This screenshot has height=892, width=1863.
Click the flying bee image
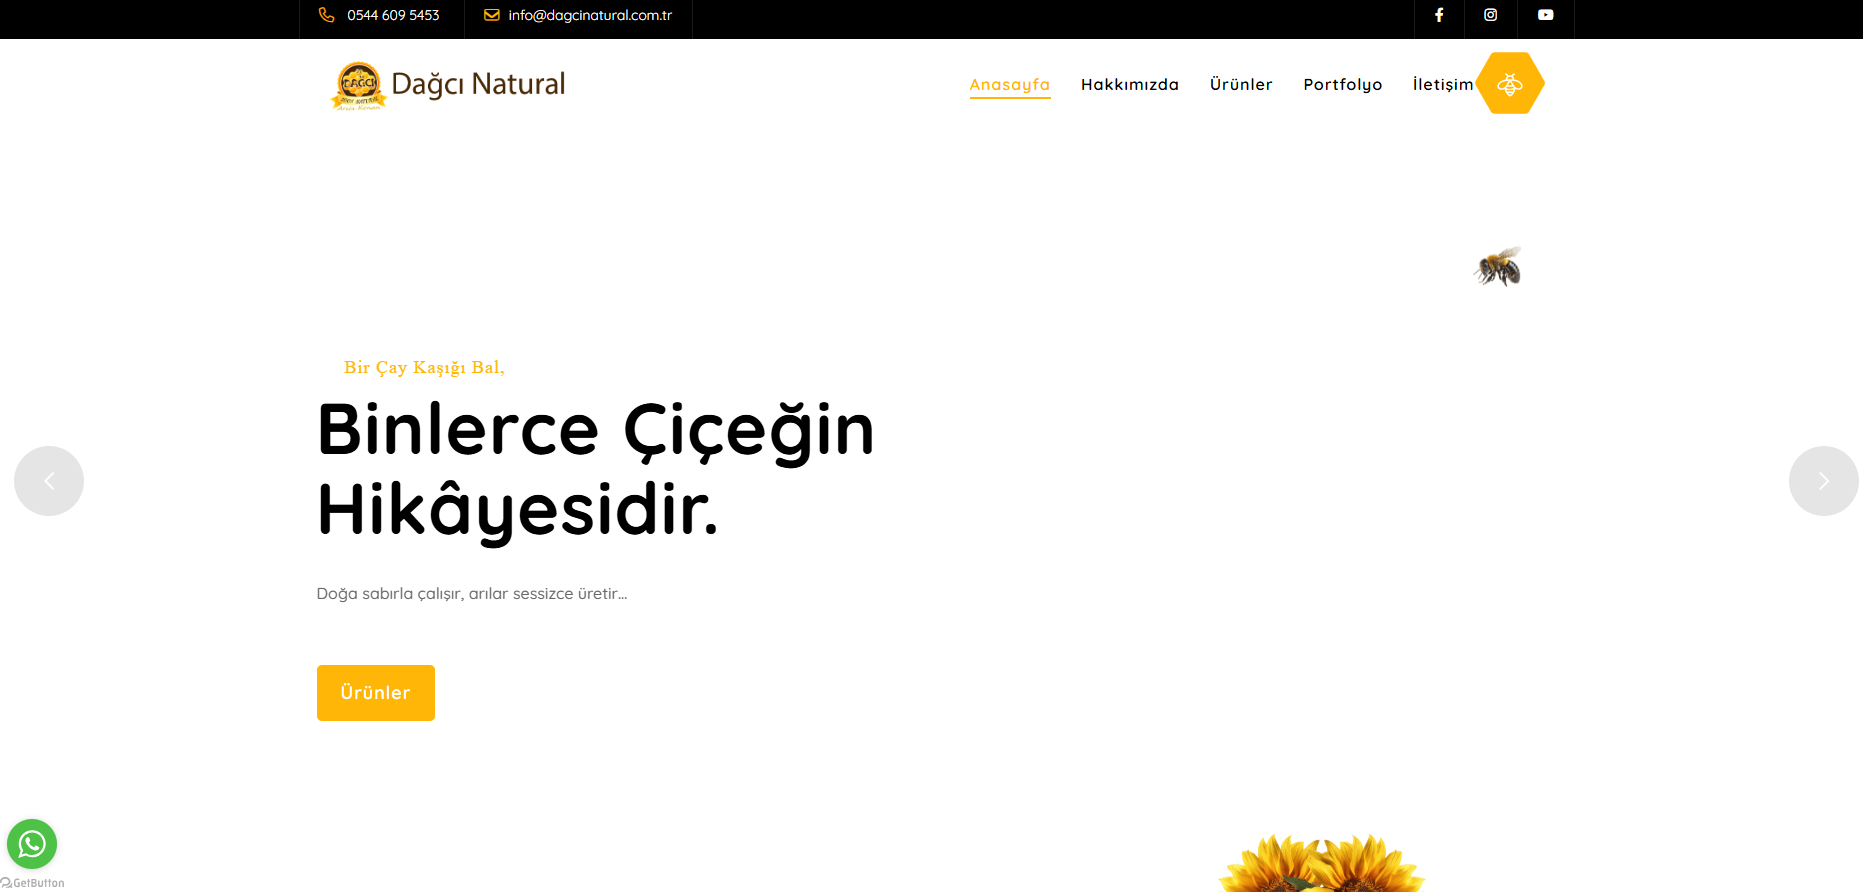click(x=1497, y=266)
